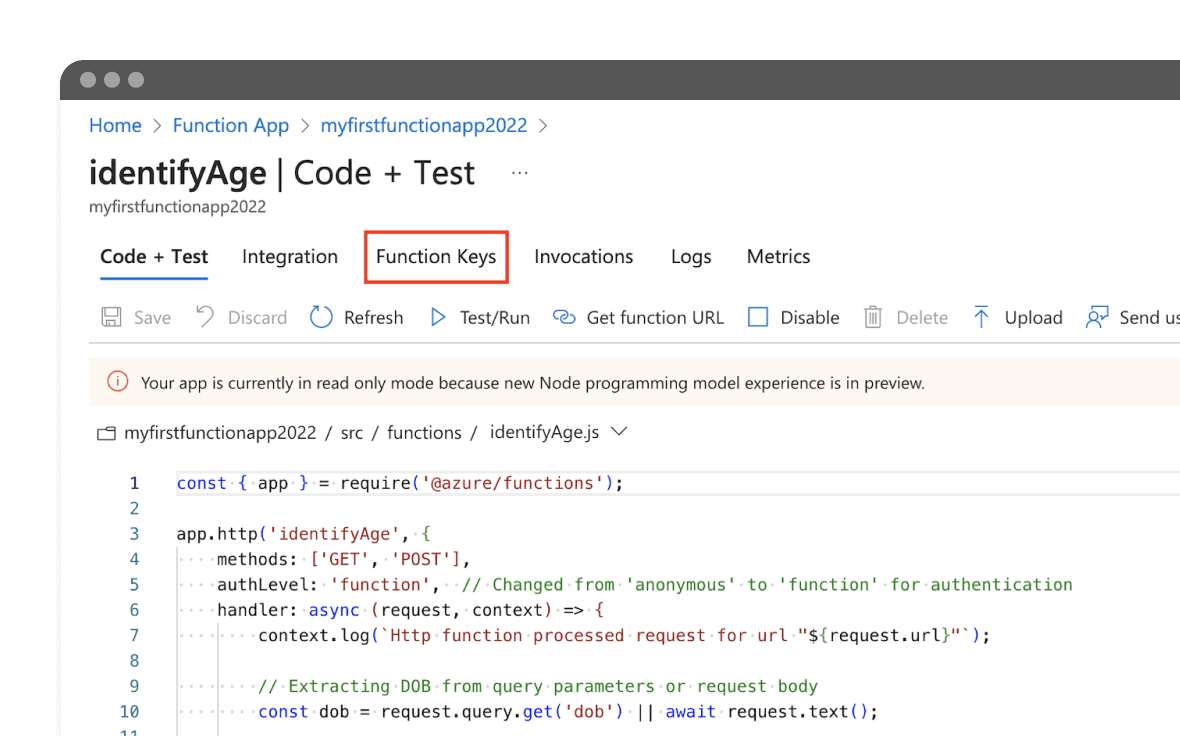Click the Refresh circular arrow icon
This screenshot has height=736, width=1180.
click(x=321, y=317)
